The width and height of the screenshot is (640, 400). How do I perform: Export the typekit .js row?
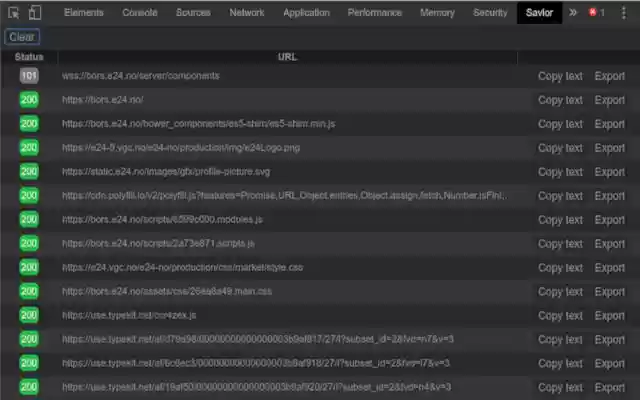point(609,316)
